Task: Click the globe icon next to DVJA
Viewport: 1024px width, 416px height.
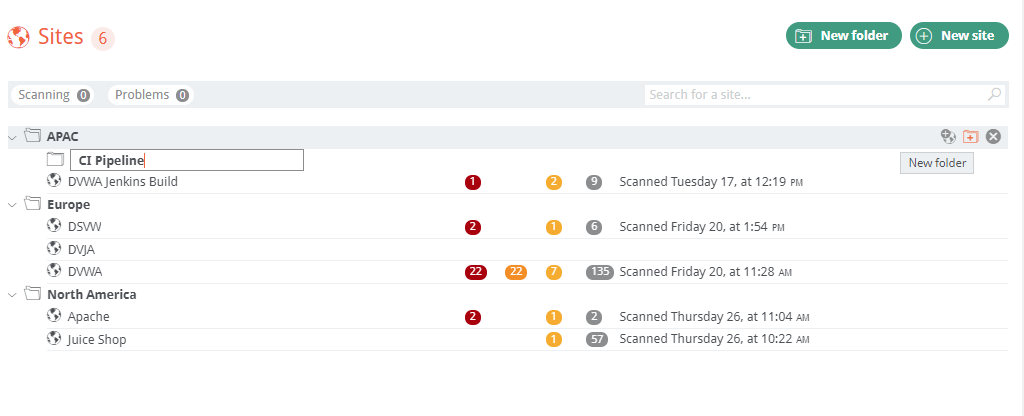Action: click(x=54, y=249)
